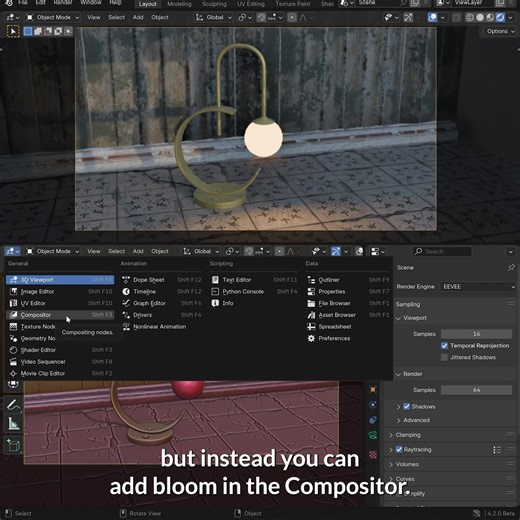Switch top viewport to Rendered shading
Image resolution: width=520 pixels, height=520 pixels.
click(500, 17)
